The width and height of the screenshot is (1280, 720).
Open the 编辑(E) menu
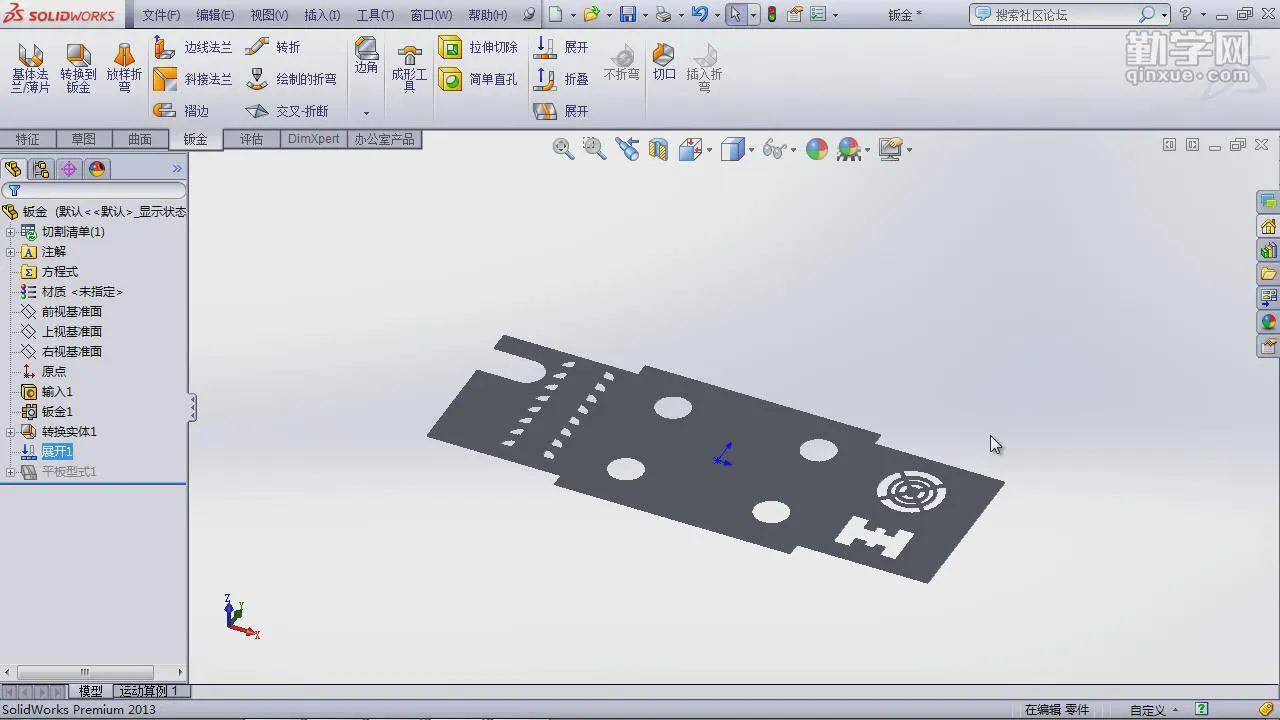215,15
